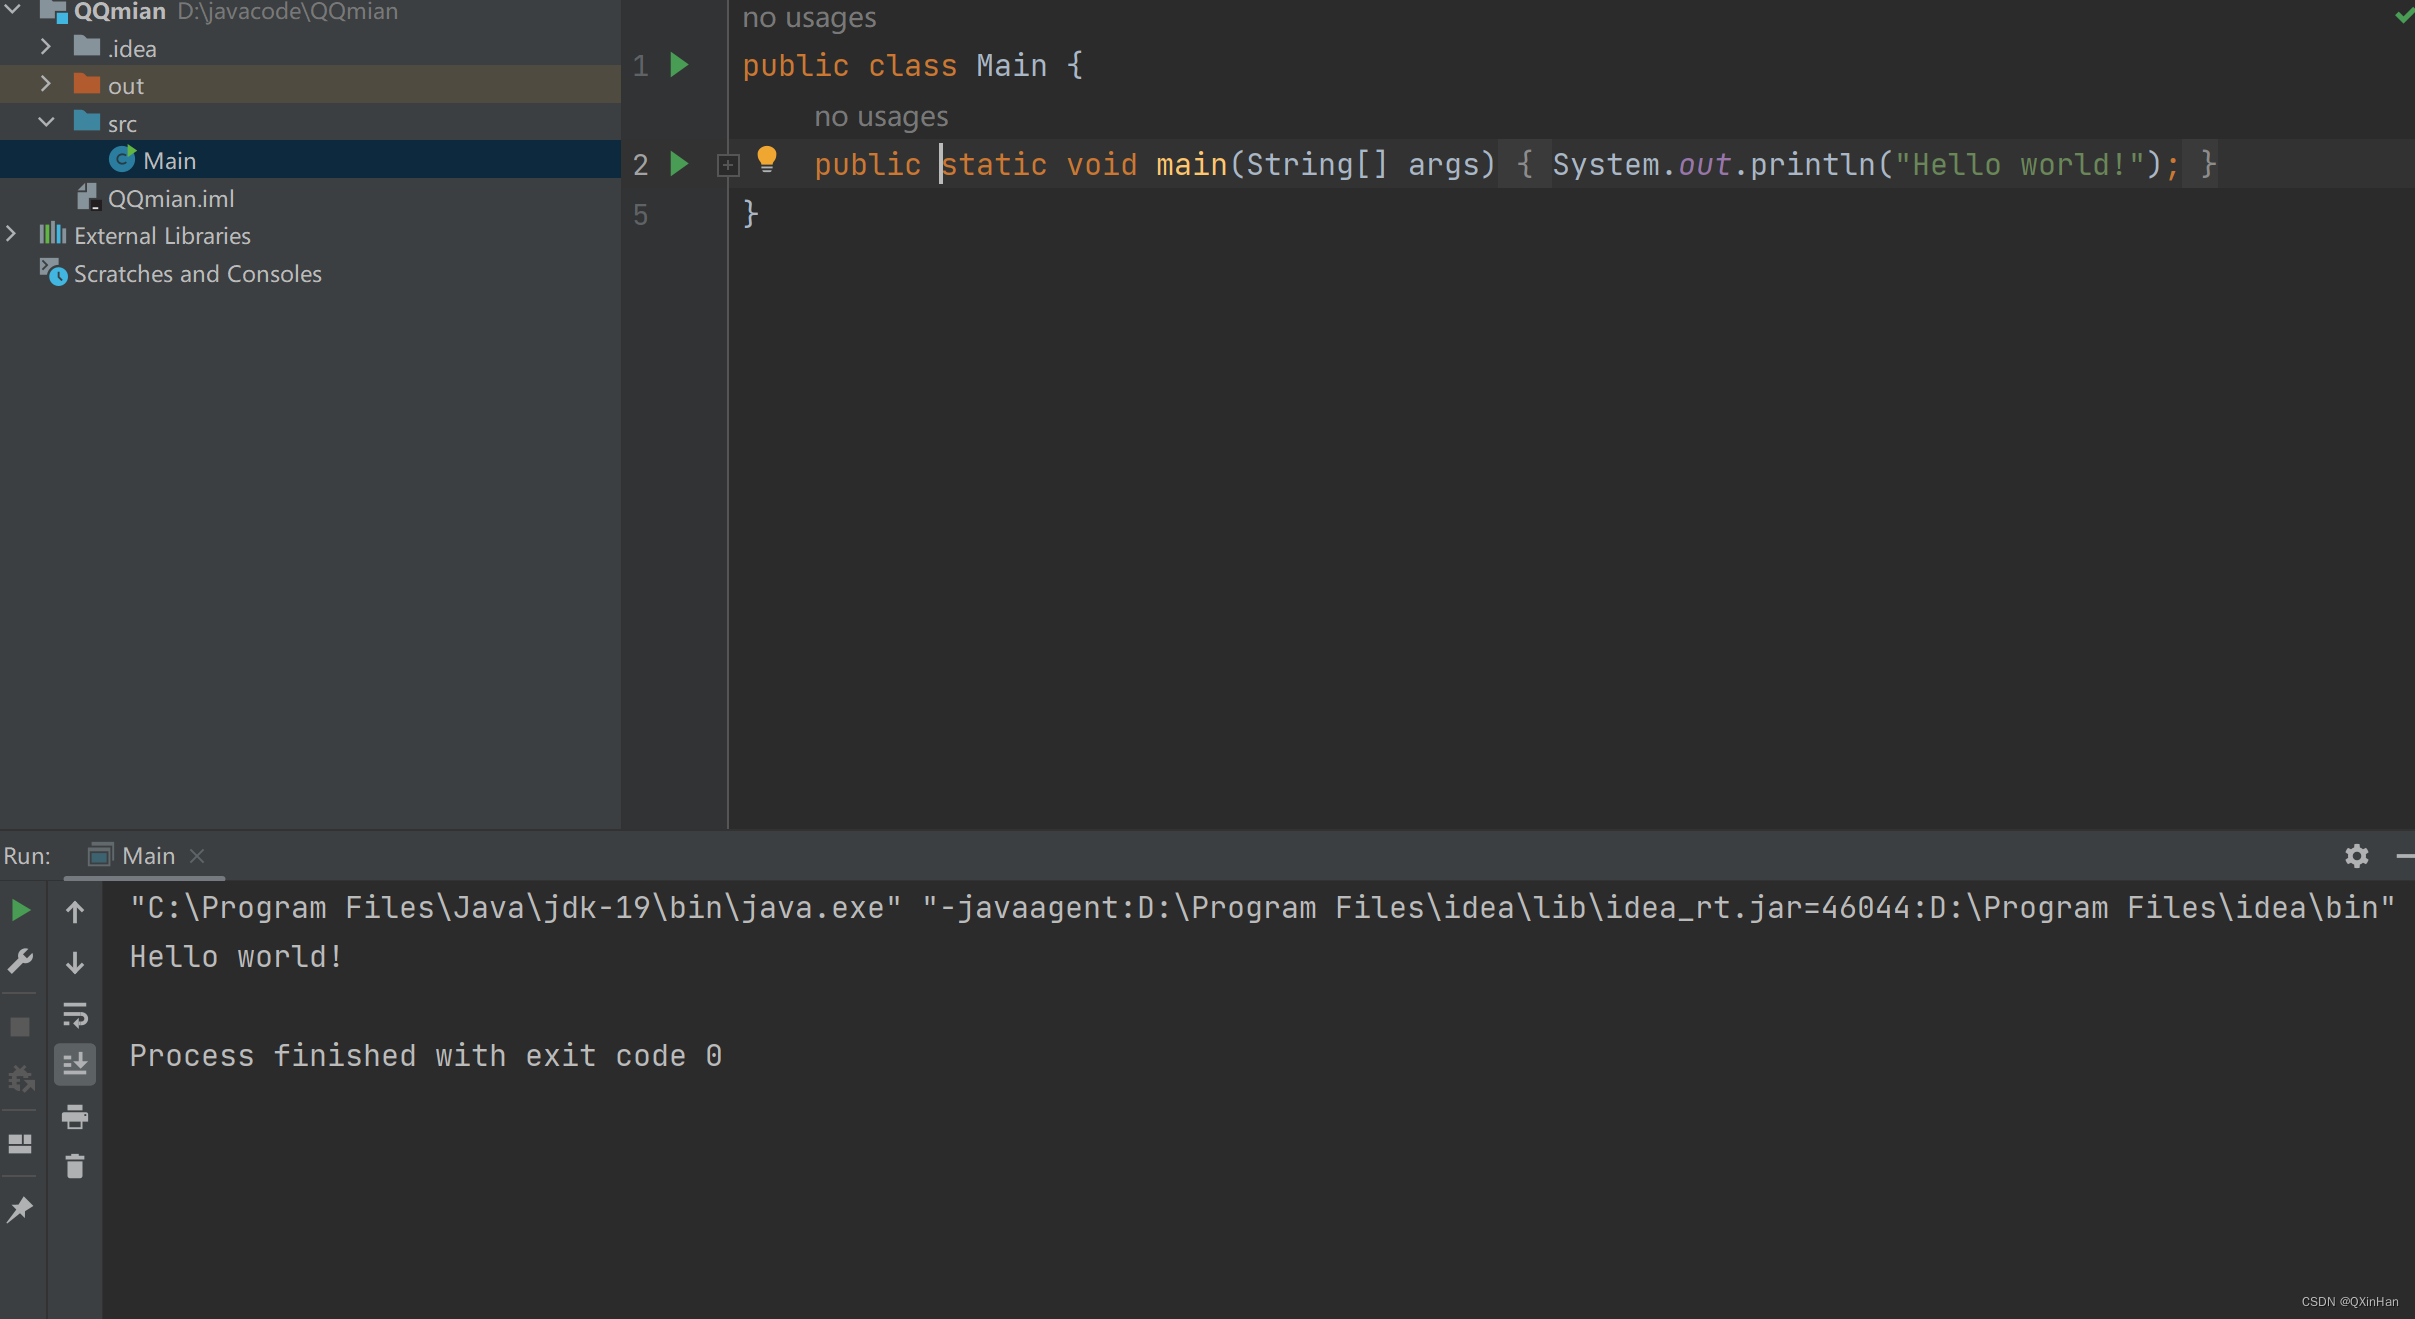Collapse the QQmian project root
The height and width of the screenshot is (1319, 2415).
tap(13, 10)
